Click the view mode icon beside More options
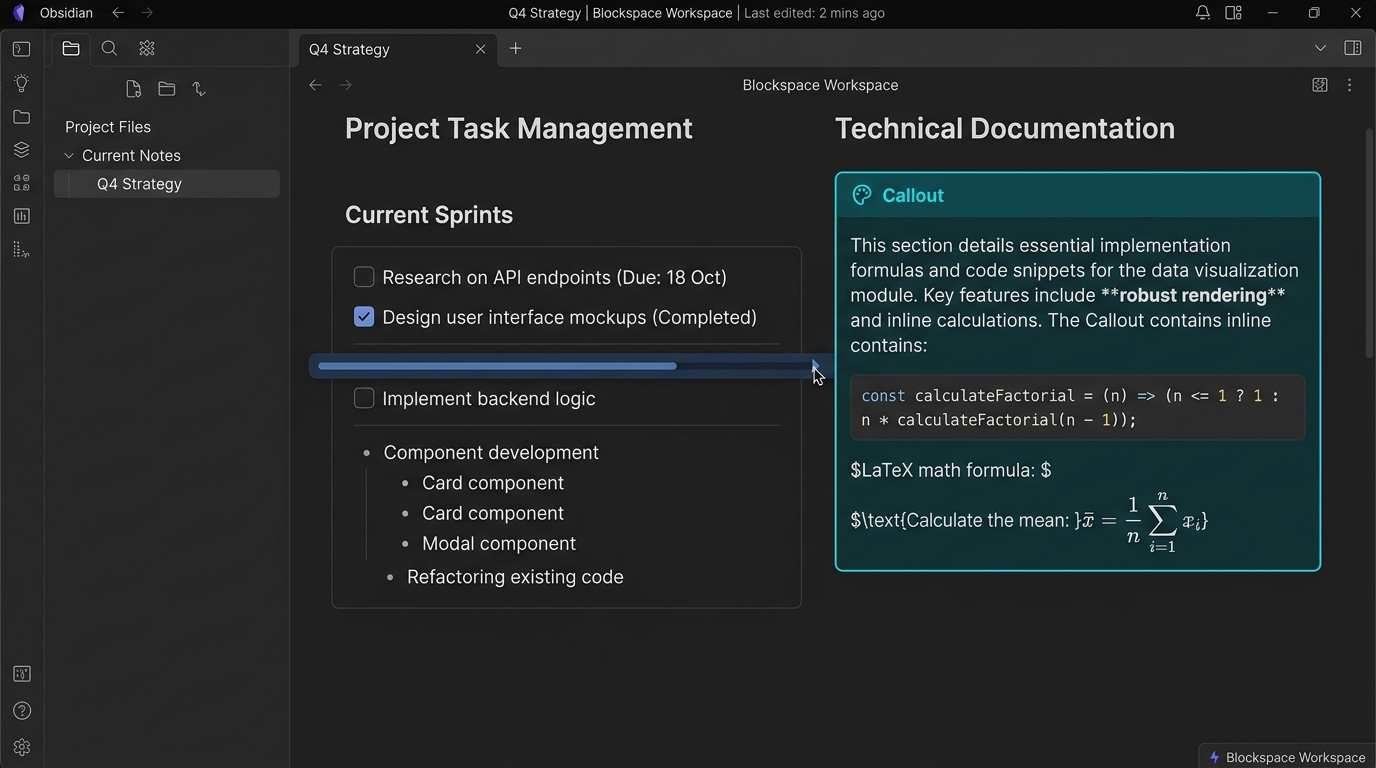1376x768 pixels. pyautogui.click(x=1320, y=85)
